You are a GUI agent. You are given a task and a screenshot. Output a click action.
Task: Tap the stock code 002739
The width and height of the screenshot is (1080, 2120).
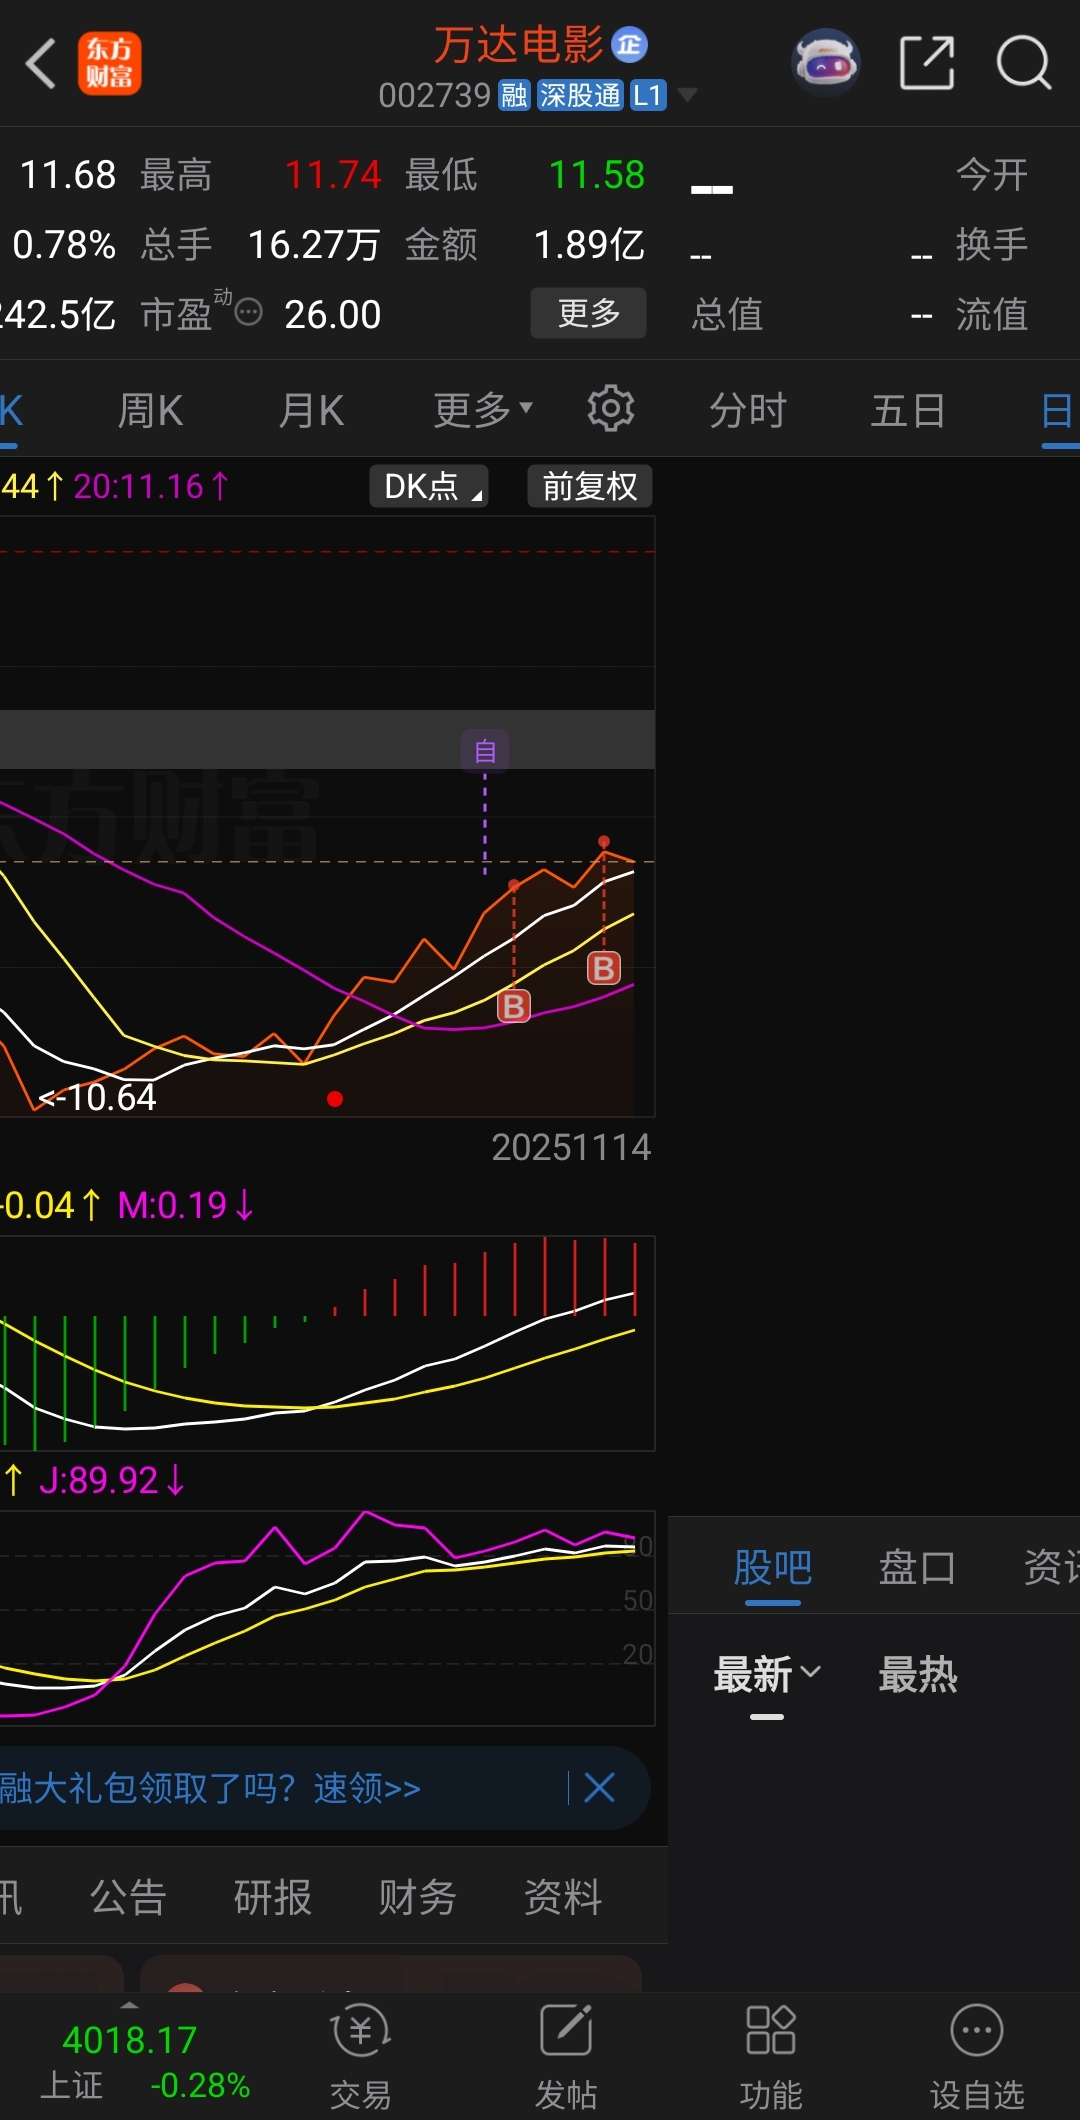[x=435, y=96]
